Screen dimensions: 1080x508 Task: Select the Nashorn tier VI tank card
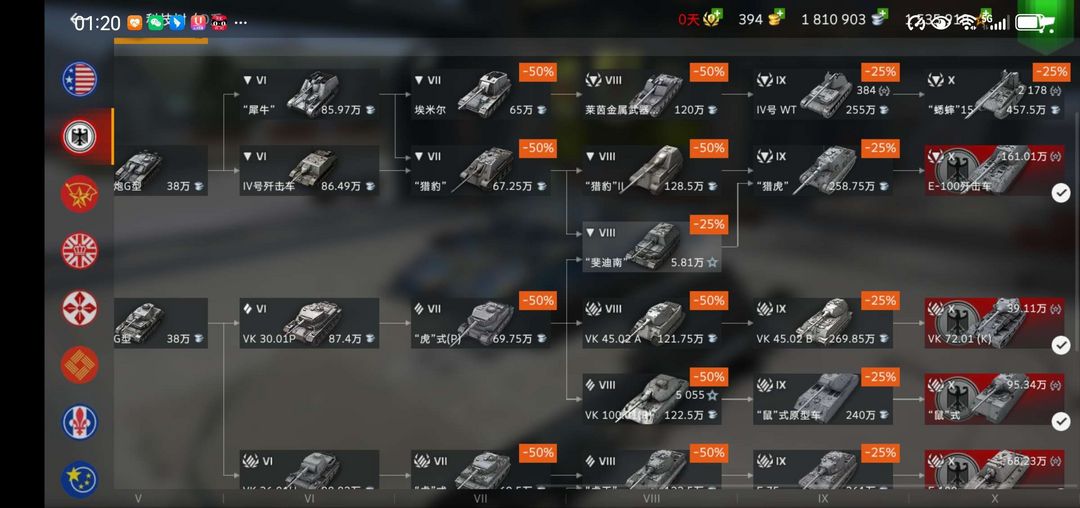[x=309, y=94]
